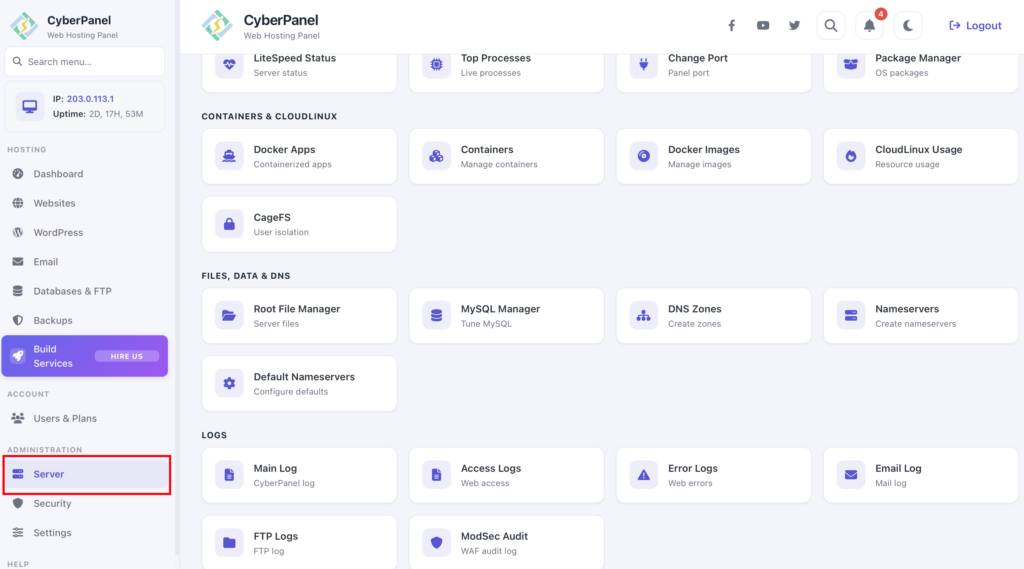
Task: Click the 'Resource usage' subtitle
Action: coord(907,164)
